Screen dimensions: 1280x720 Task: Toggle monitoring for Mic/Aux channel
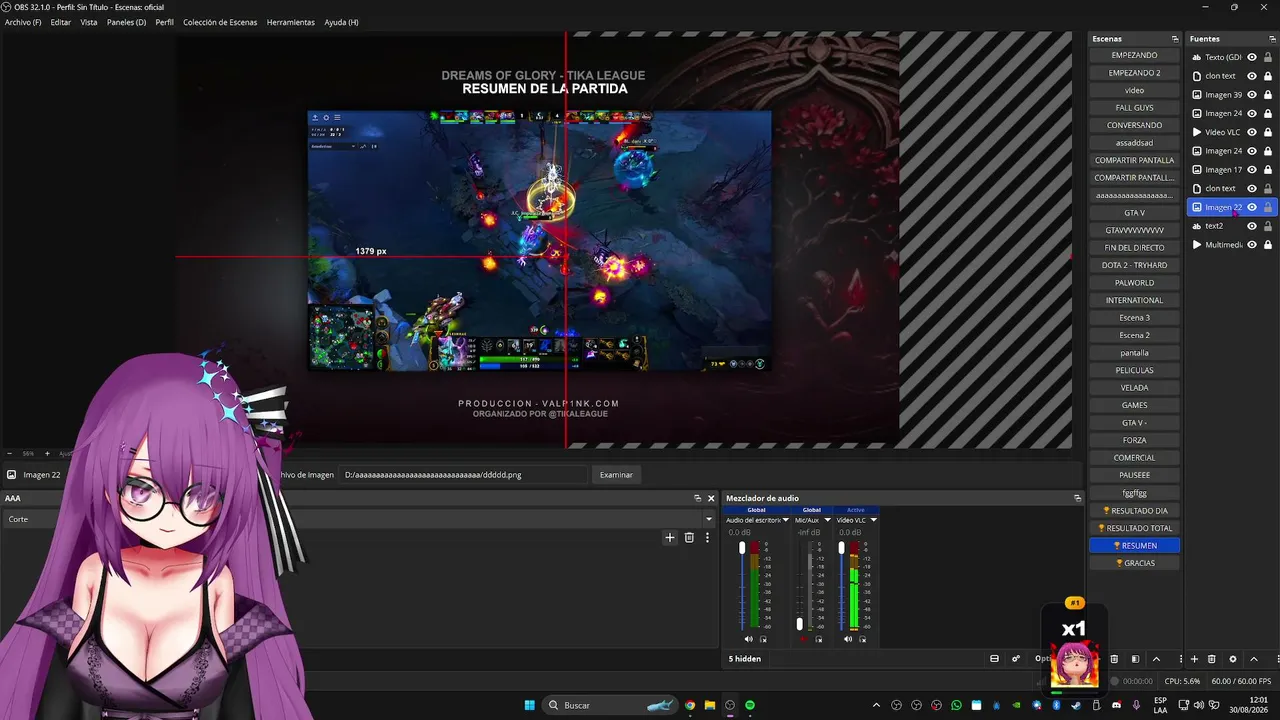click(817, 639)
